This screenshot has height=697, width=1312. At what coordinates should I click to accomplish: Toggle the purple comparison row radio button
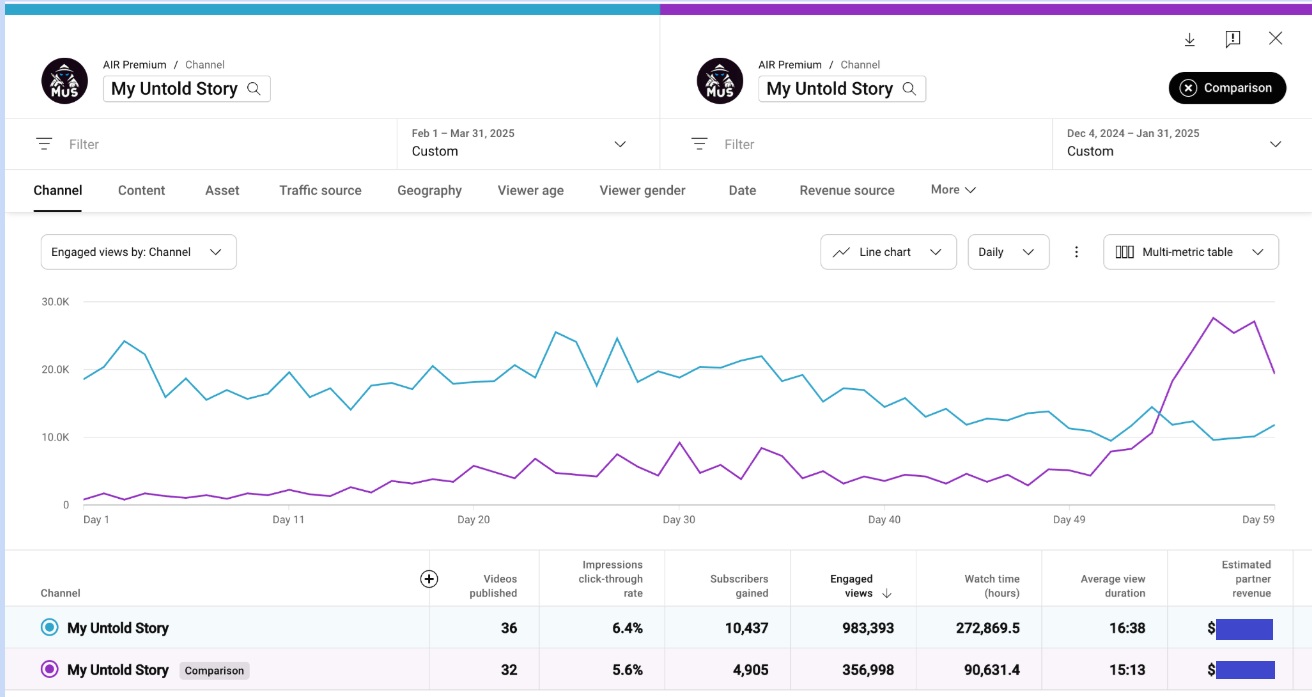coord(49,669)
